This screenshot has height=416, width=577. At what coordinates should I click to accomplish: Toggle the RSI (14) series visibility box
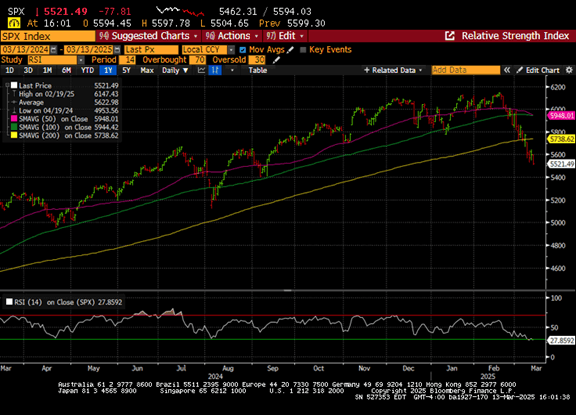pos(9,302)
